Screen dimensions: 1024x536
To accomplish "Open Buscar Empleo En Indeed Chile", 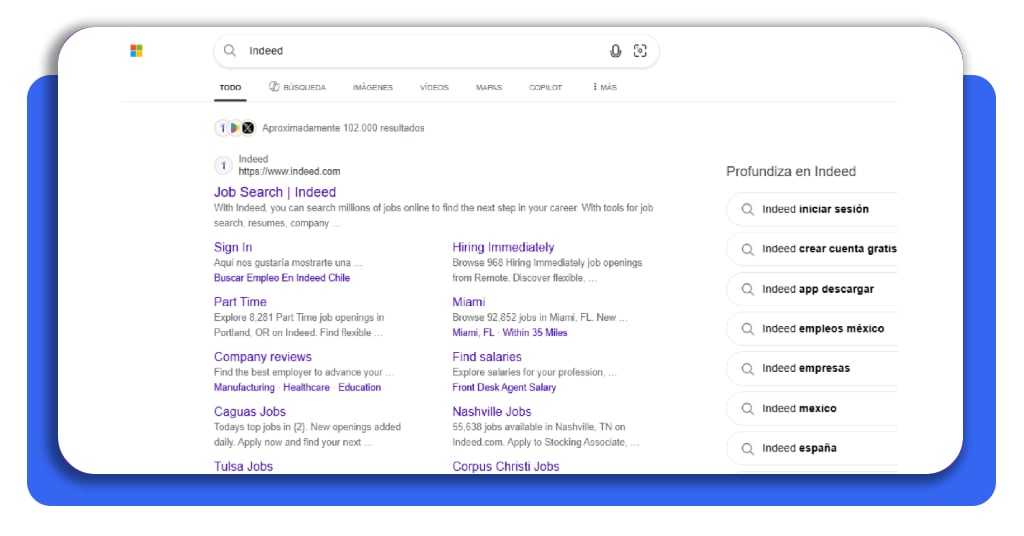I will [x=282, y=278].
